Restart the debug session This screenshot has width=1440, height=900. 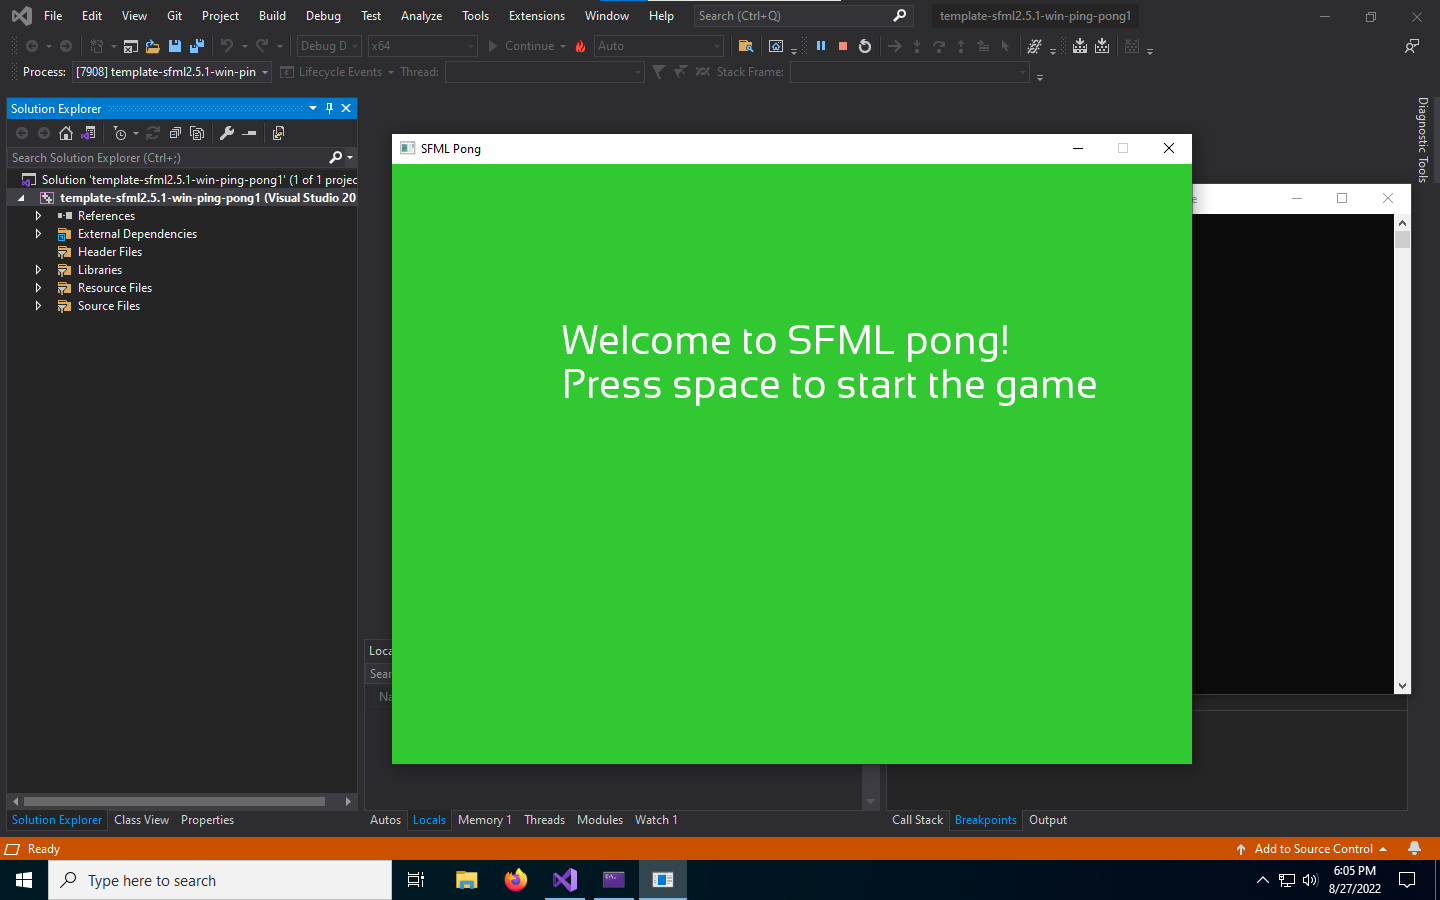coord(865,46)
